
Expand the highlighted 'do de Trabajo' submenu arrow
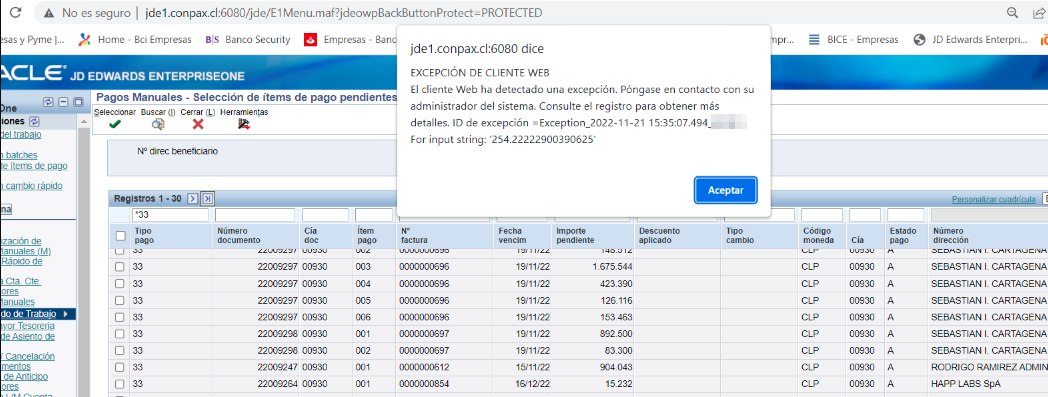(x=66, y=314)
